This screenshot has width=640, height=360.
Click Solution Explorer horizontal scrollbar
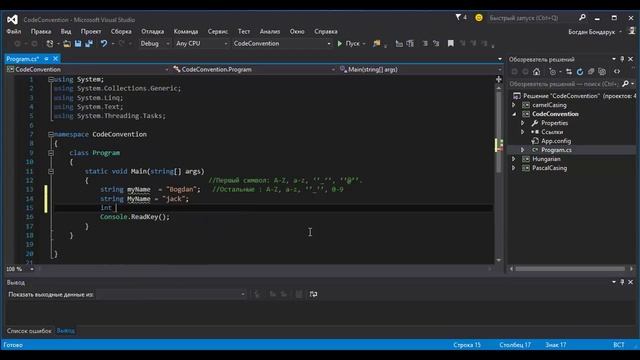(x=570, y=269)
